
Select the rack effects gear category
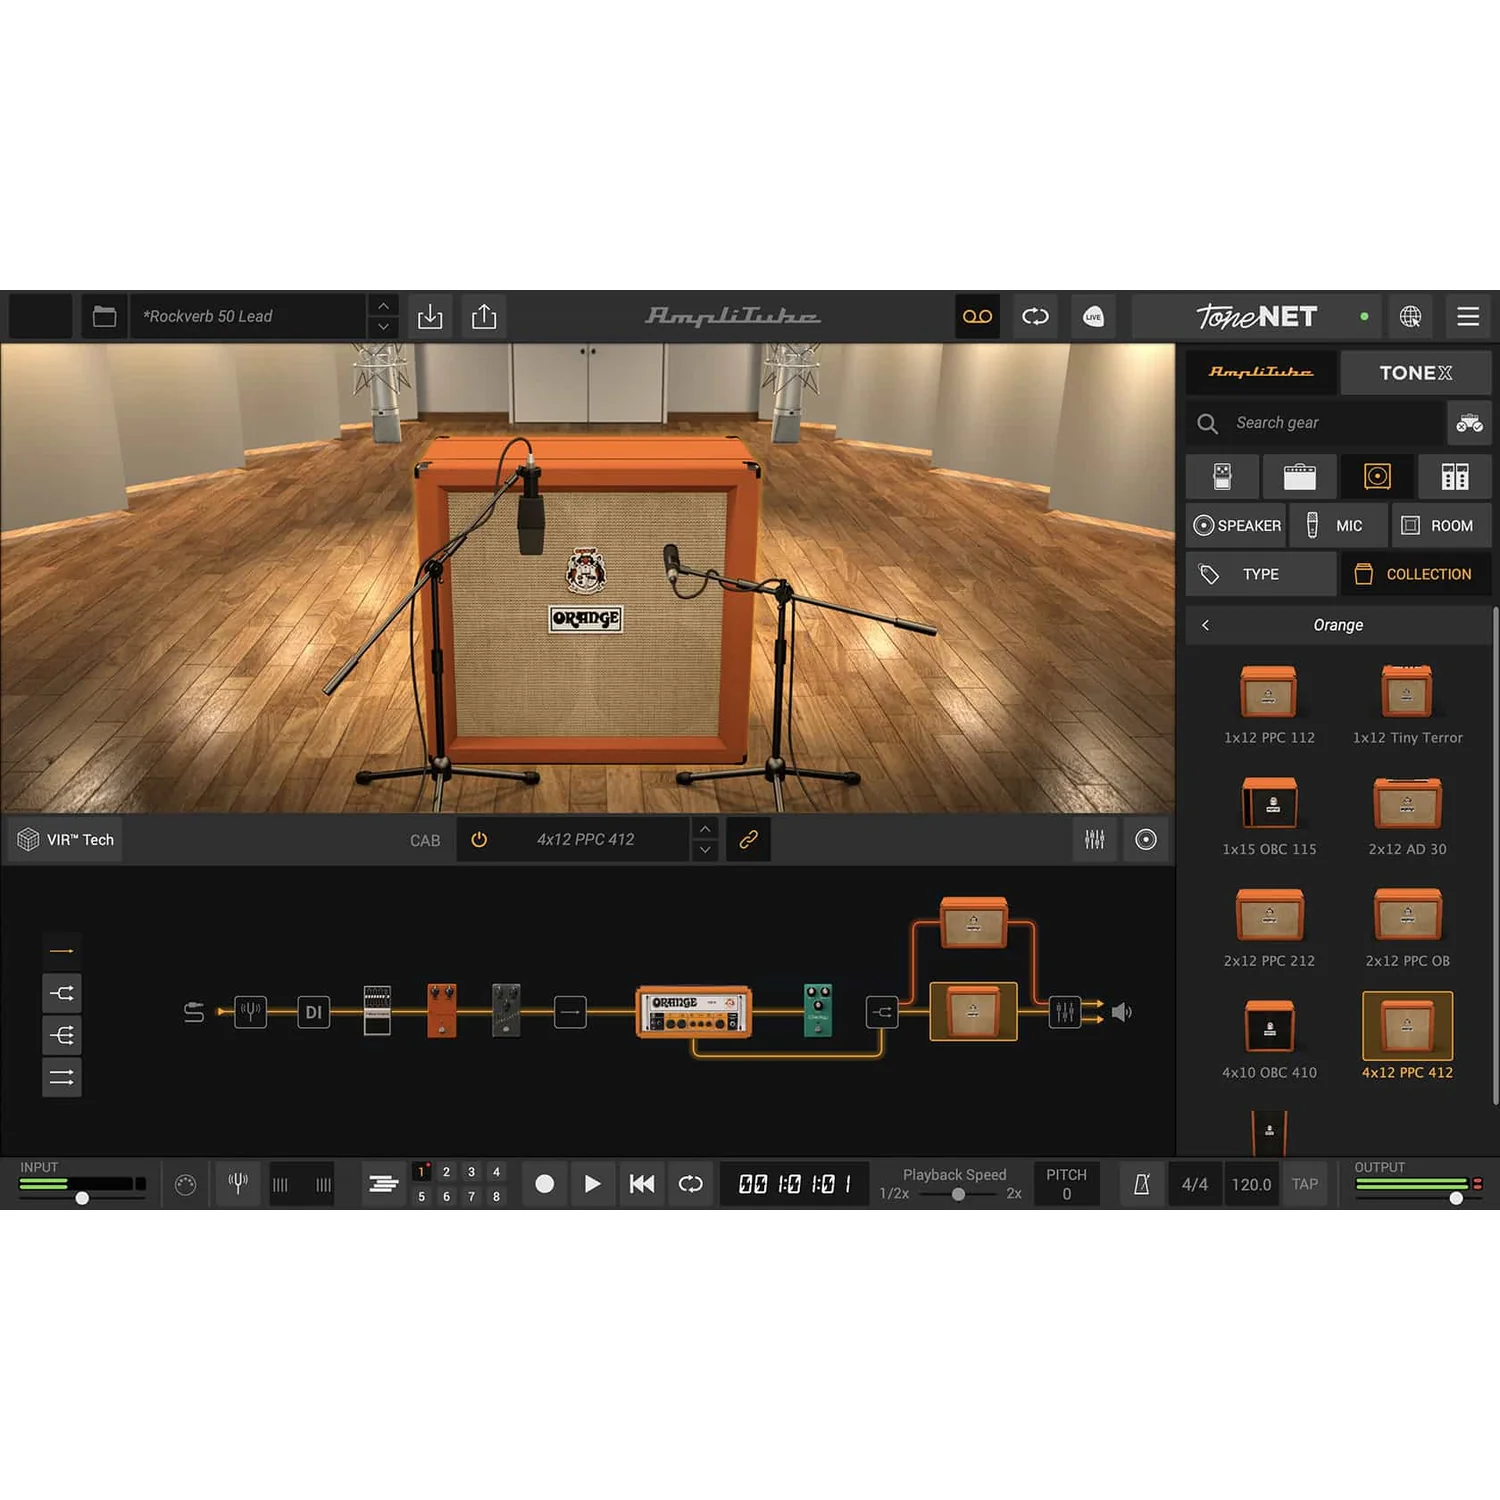pyautogui.click(x=1455, y=476)
